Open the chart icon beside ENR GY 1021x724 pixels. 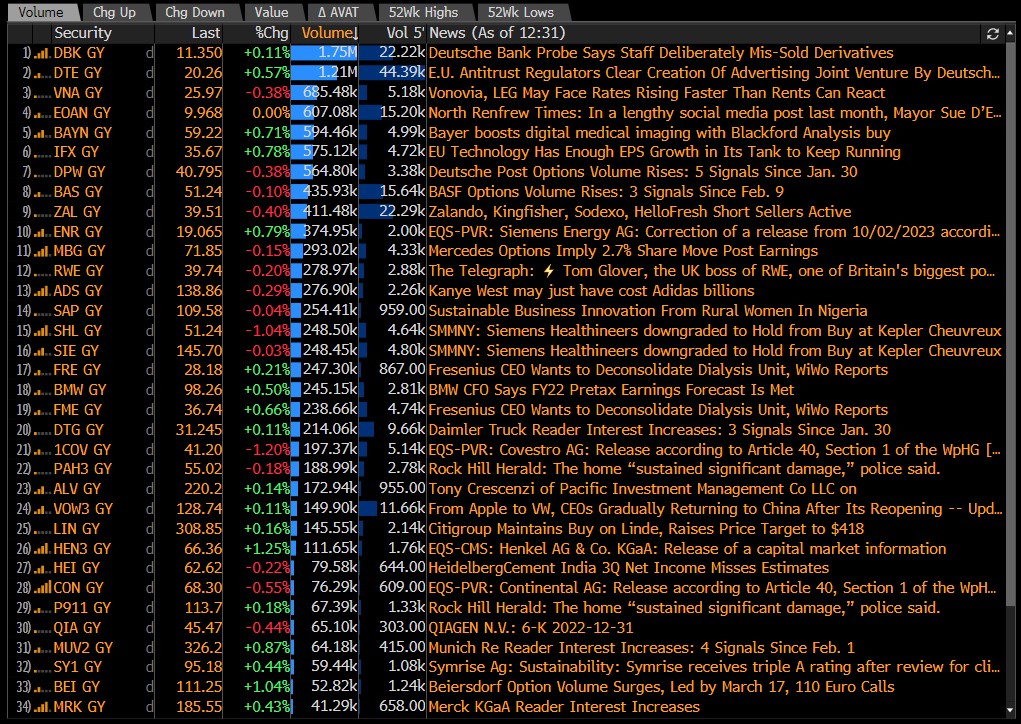click(x=42, y=232)
